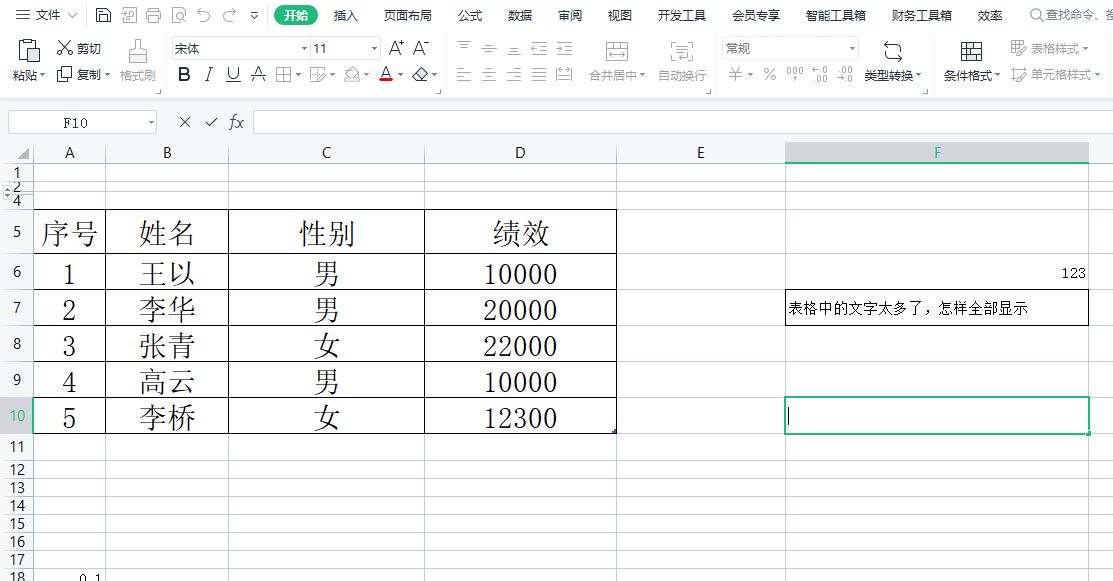Toggle Bold formatting
The image size is (1113, 581).
tap(184, 74)
